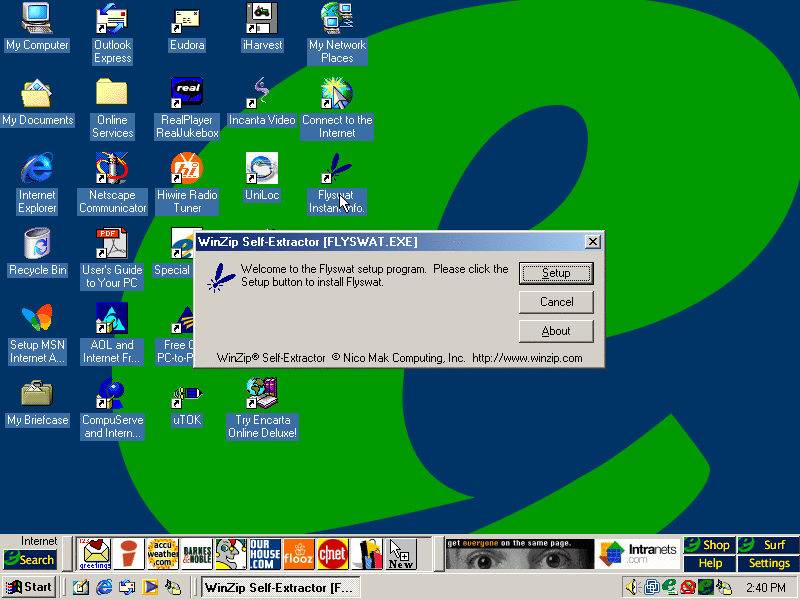Open the About button in the extractor dialog
This screenshot has height=600, width=800.
[556, 331]
